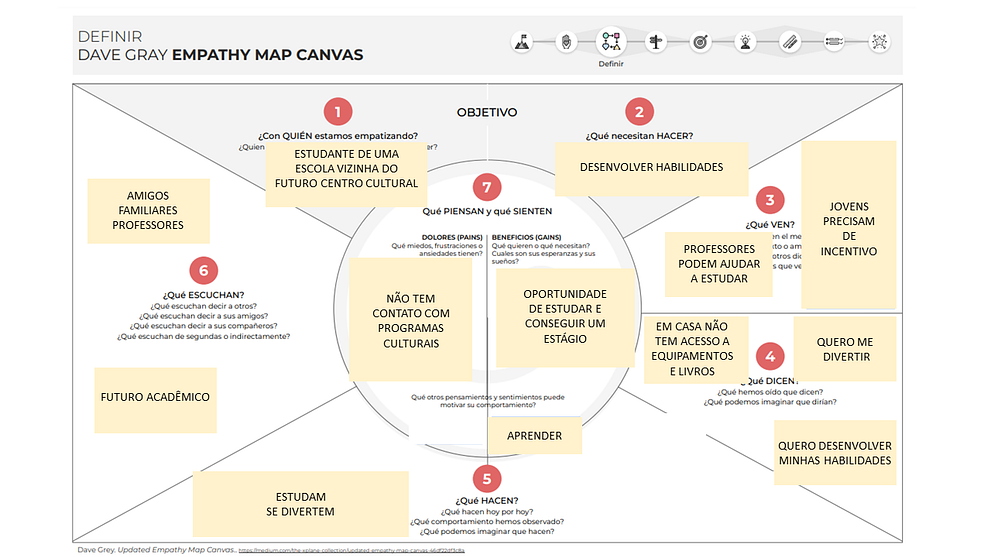Screen dimensions: 991x557
Task: Click '¿Qué podemos imaginar que dirían?' line
Action: pyautogui.click(x=770, y=402)
